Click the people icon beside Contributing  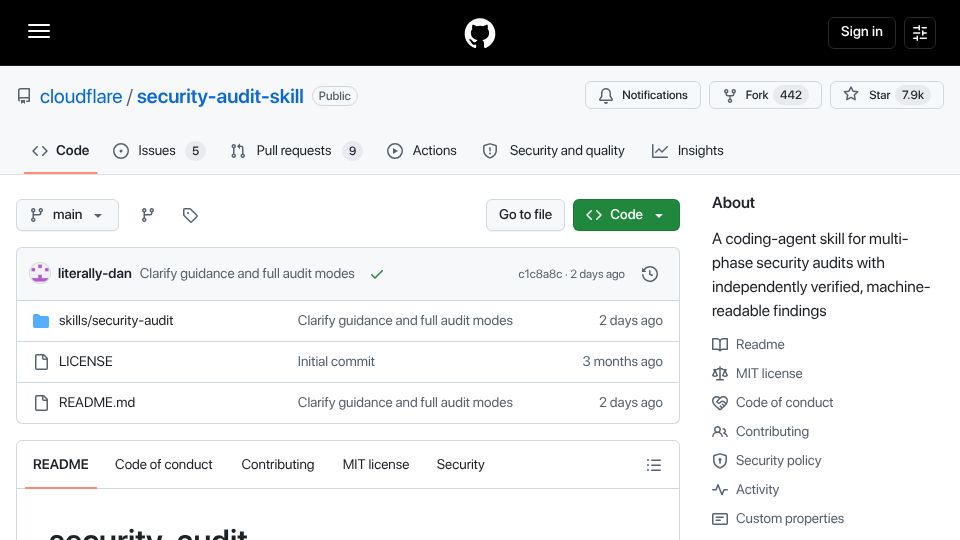pyautogui.click(x=720, y=432)
